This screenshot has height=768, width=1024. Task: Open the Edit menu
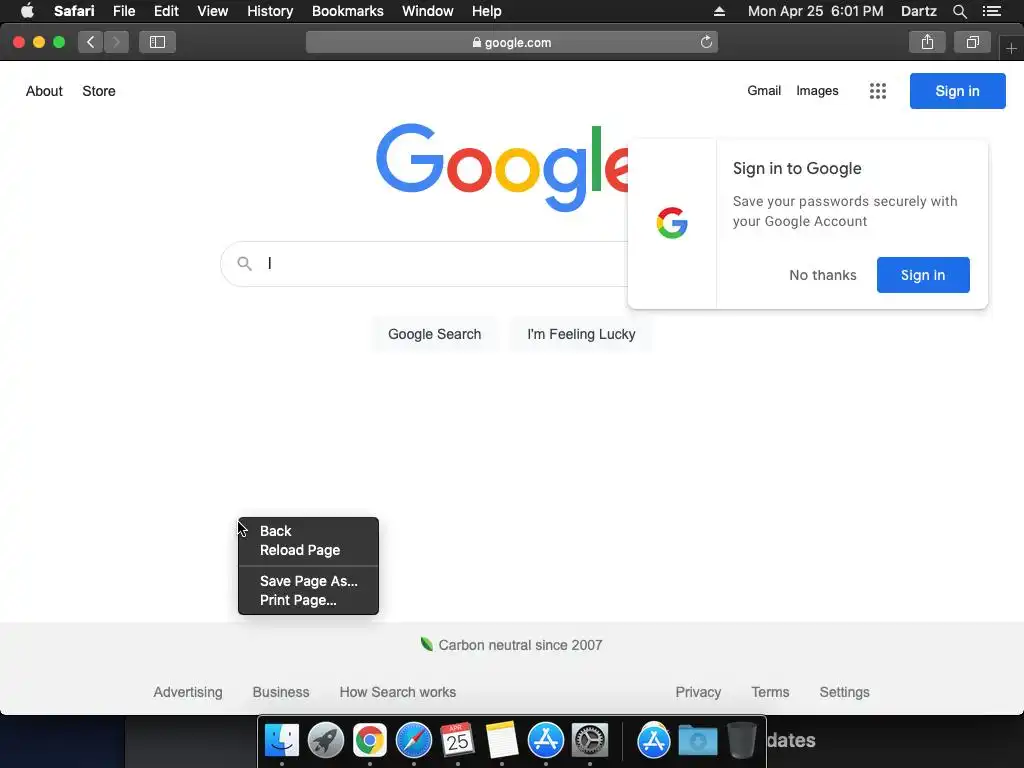pyautogui.click(x=166, y=11)
